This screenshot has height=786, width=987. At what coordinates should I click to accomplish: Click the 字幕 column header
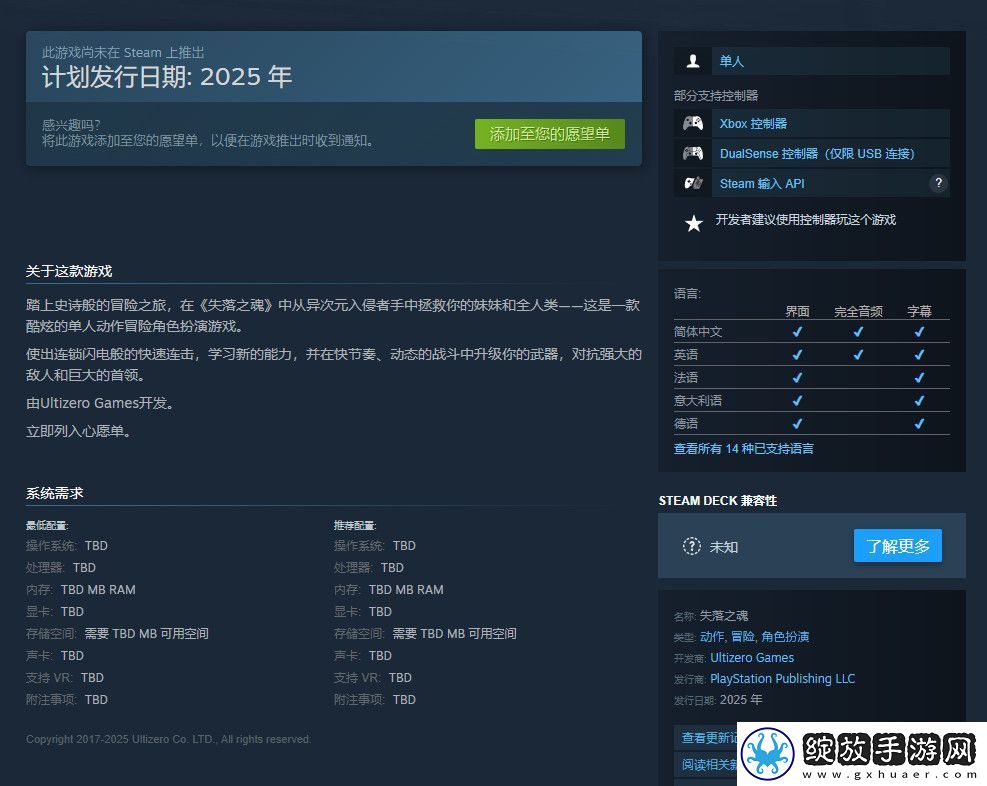pos(919,311)
